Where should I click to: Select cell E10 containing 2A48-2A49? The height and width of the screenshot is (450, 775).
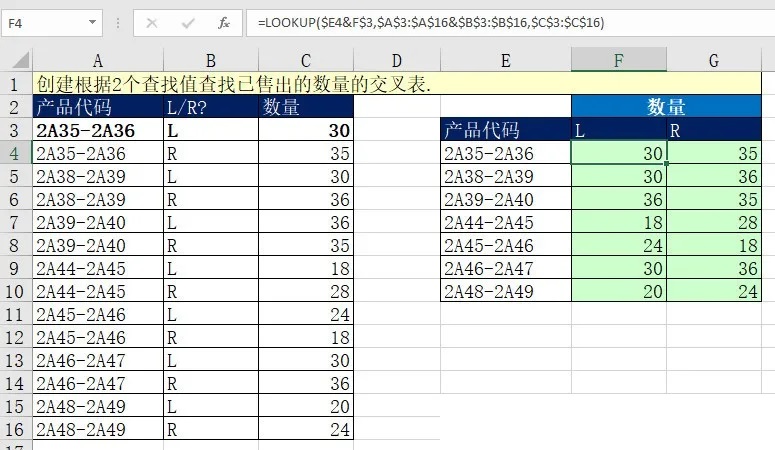coord(506,291)
